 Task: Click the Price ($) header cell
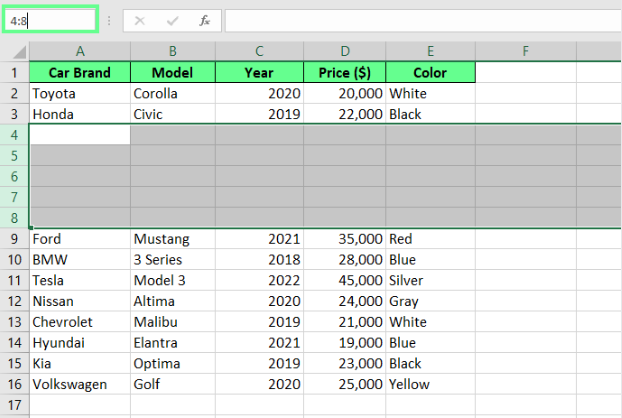pyautogui.click(x=344, y=73)
